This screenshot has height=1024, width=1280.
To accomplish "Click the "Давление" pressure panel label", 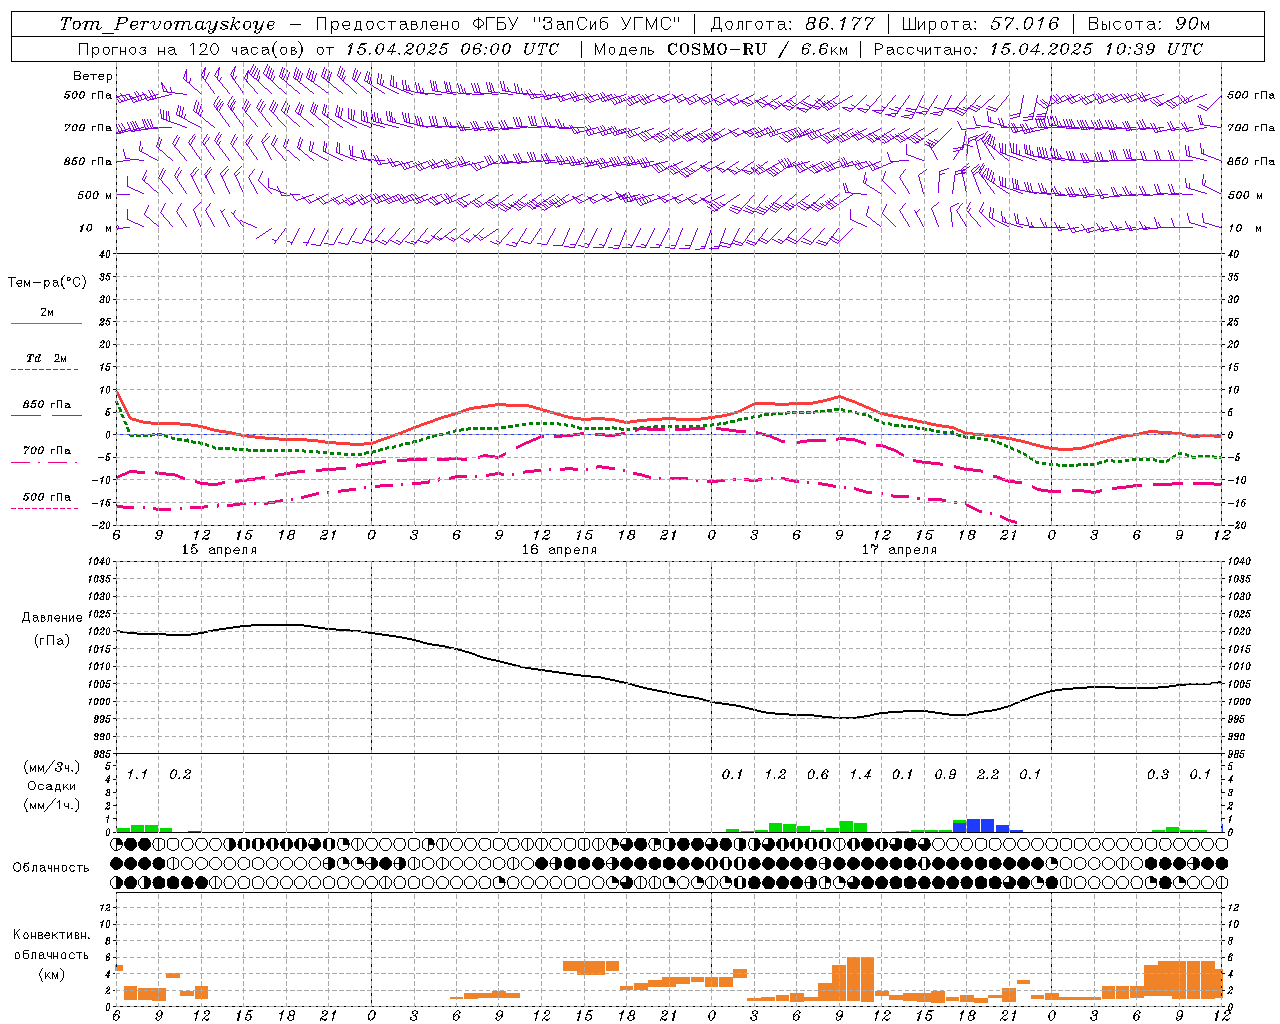I will tap(51, 618).
